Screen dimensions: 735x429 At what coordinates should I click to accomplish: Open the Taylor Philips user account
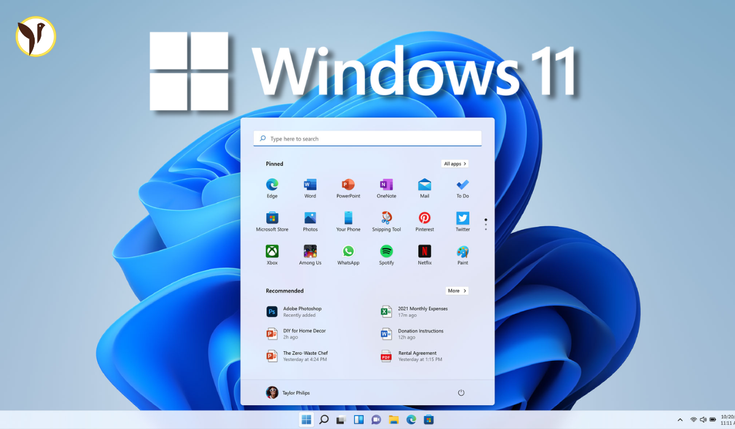(x=288, y=392)
